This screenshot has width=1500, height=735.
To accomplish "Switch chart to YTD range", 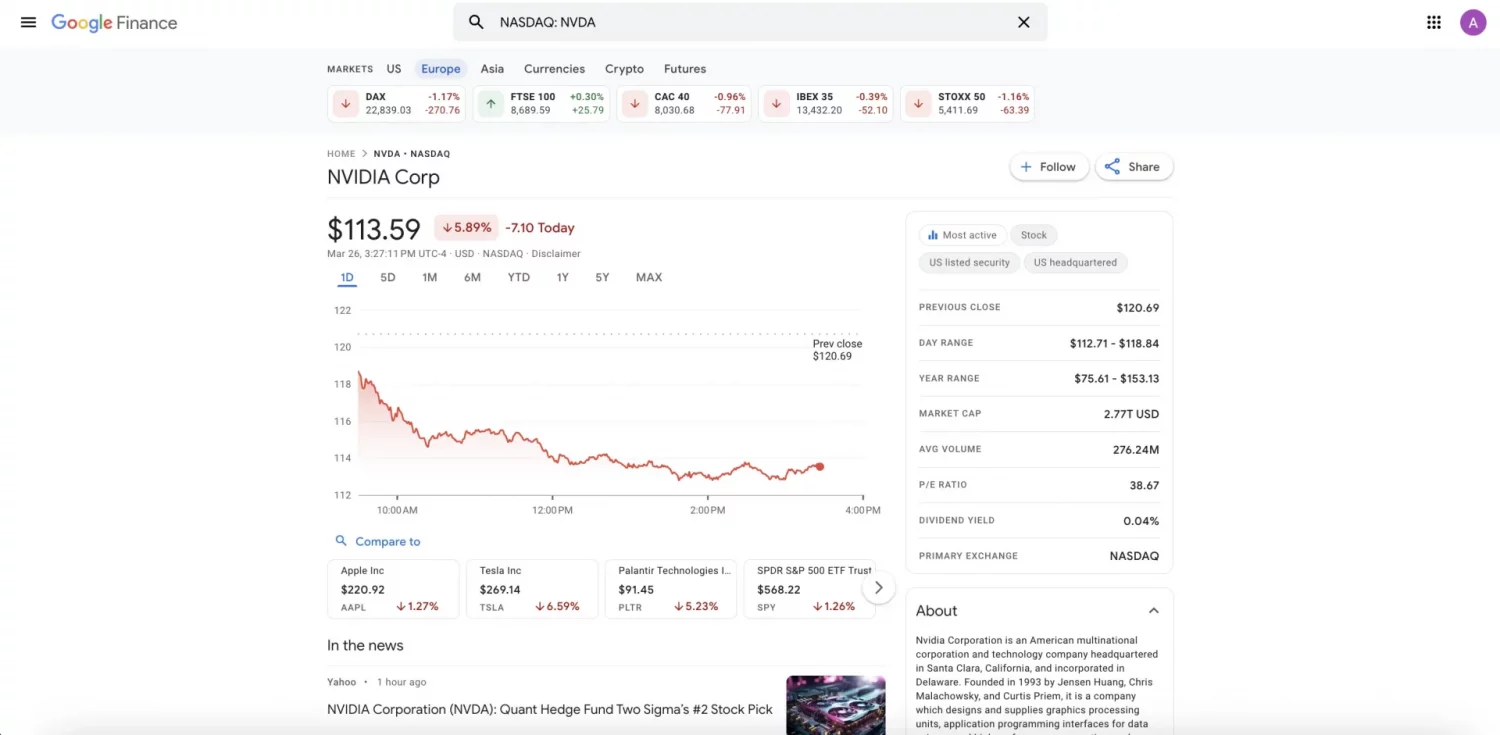I will 518,277.
